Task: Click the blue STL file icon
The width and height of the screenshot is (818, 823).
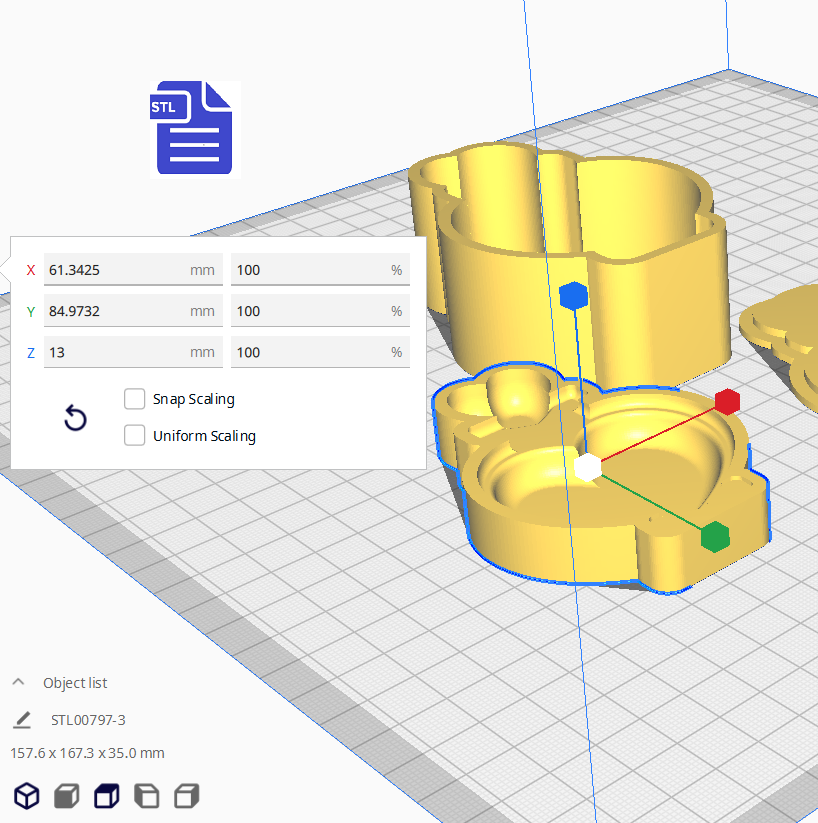Action: point(195,129)
